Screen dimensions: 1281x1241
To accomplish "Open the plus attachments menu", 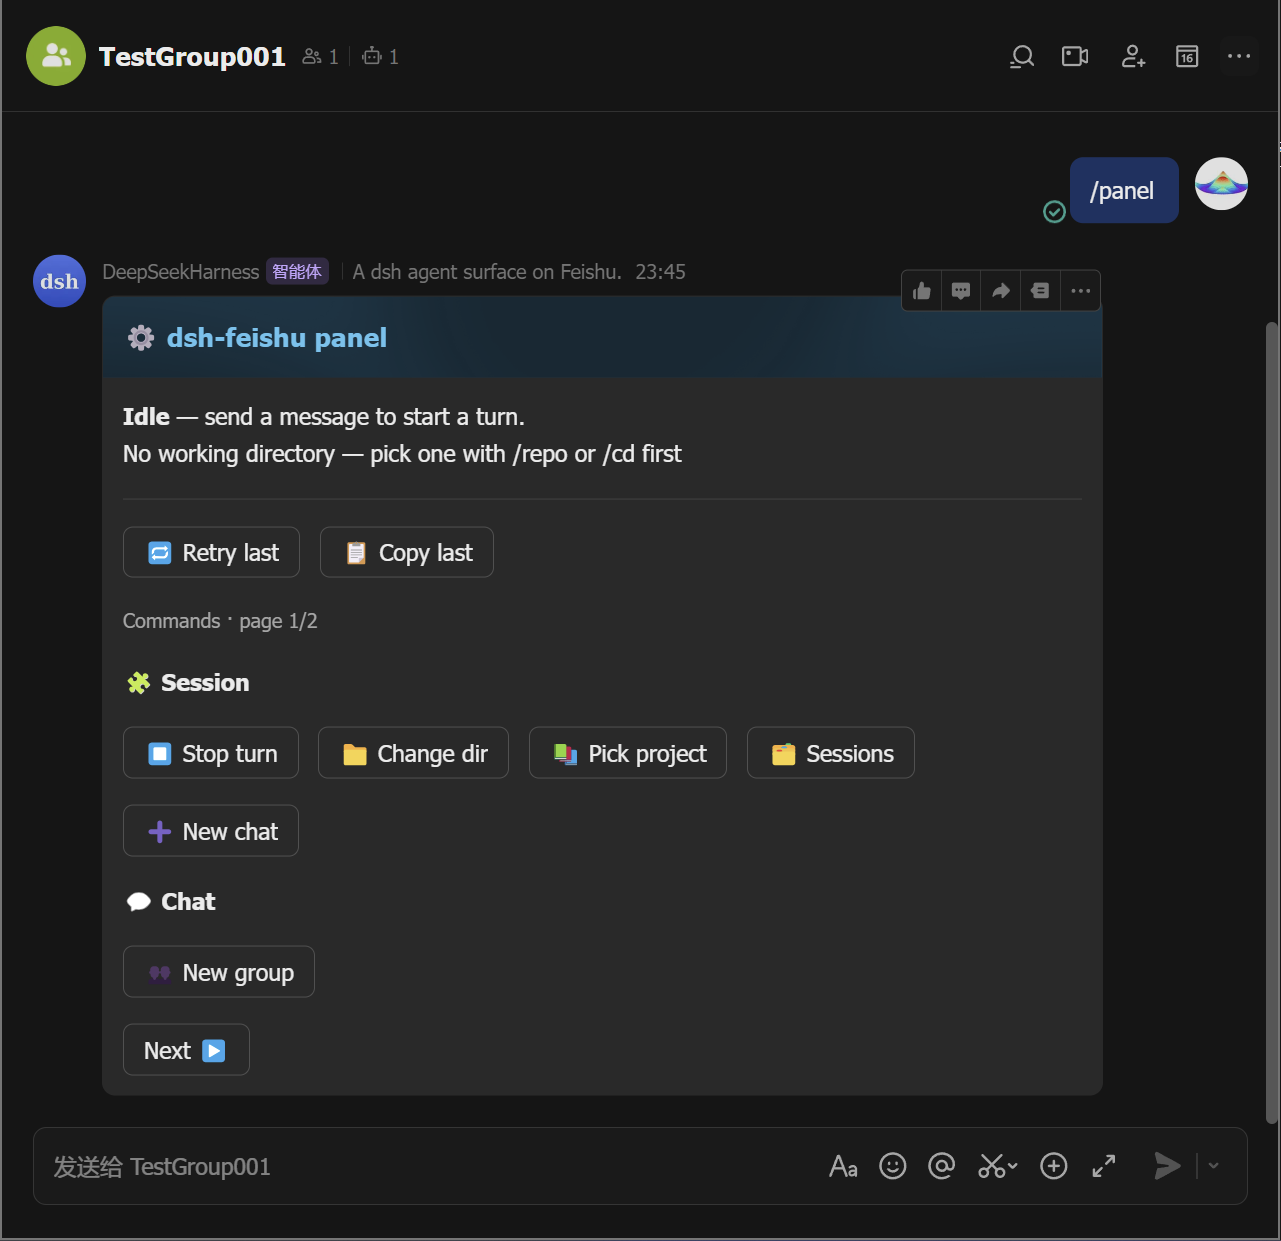I will pyautogui.click(x=1054, y=1166).
